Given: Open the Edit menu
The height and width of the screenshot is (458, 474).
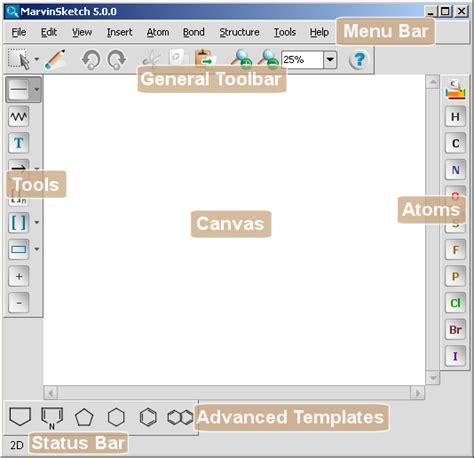Looking at the screenshot, I should (x=49, y=32).
